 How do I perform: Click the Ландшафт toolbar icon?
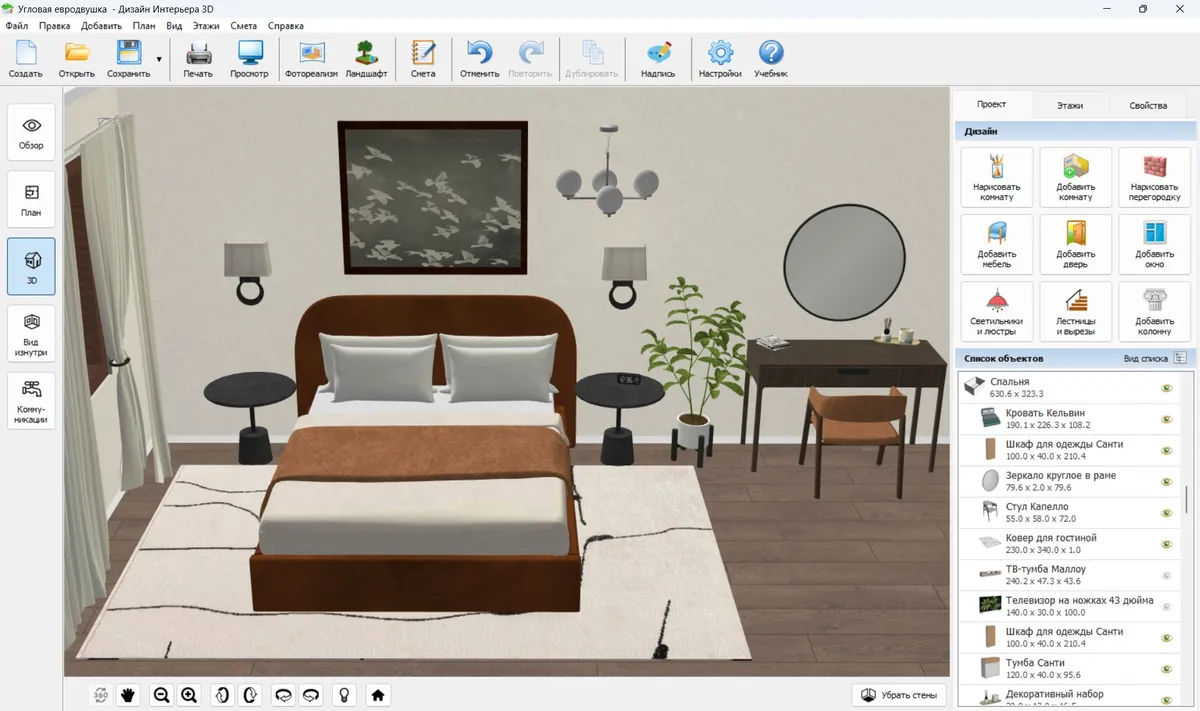(x=366, y=59)
